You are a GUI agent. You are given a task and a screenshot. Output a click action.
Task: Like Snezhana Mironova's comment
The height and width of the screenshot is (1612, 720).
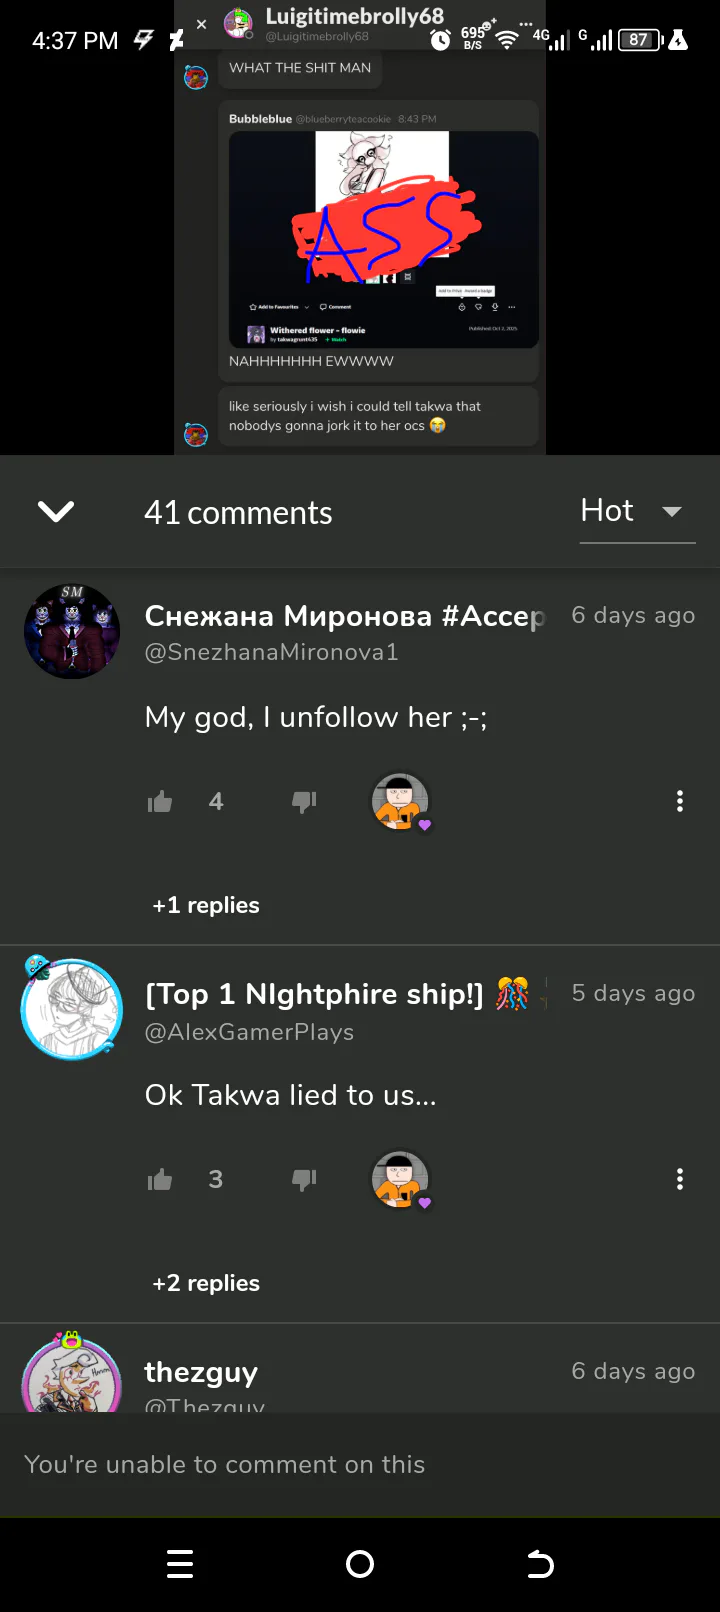[160, 801]
